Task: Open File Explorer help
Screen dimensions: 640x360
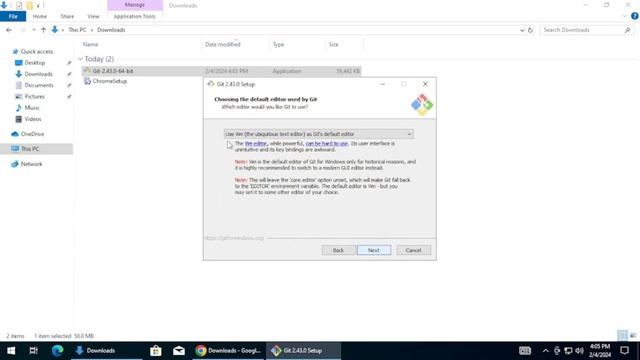Action: [x=635, y=16]
